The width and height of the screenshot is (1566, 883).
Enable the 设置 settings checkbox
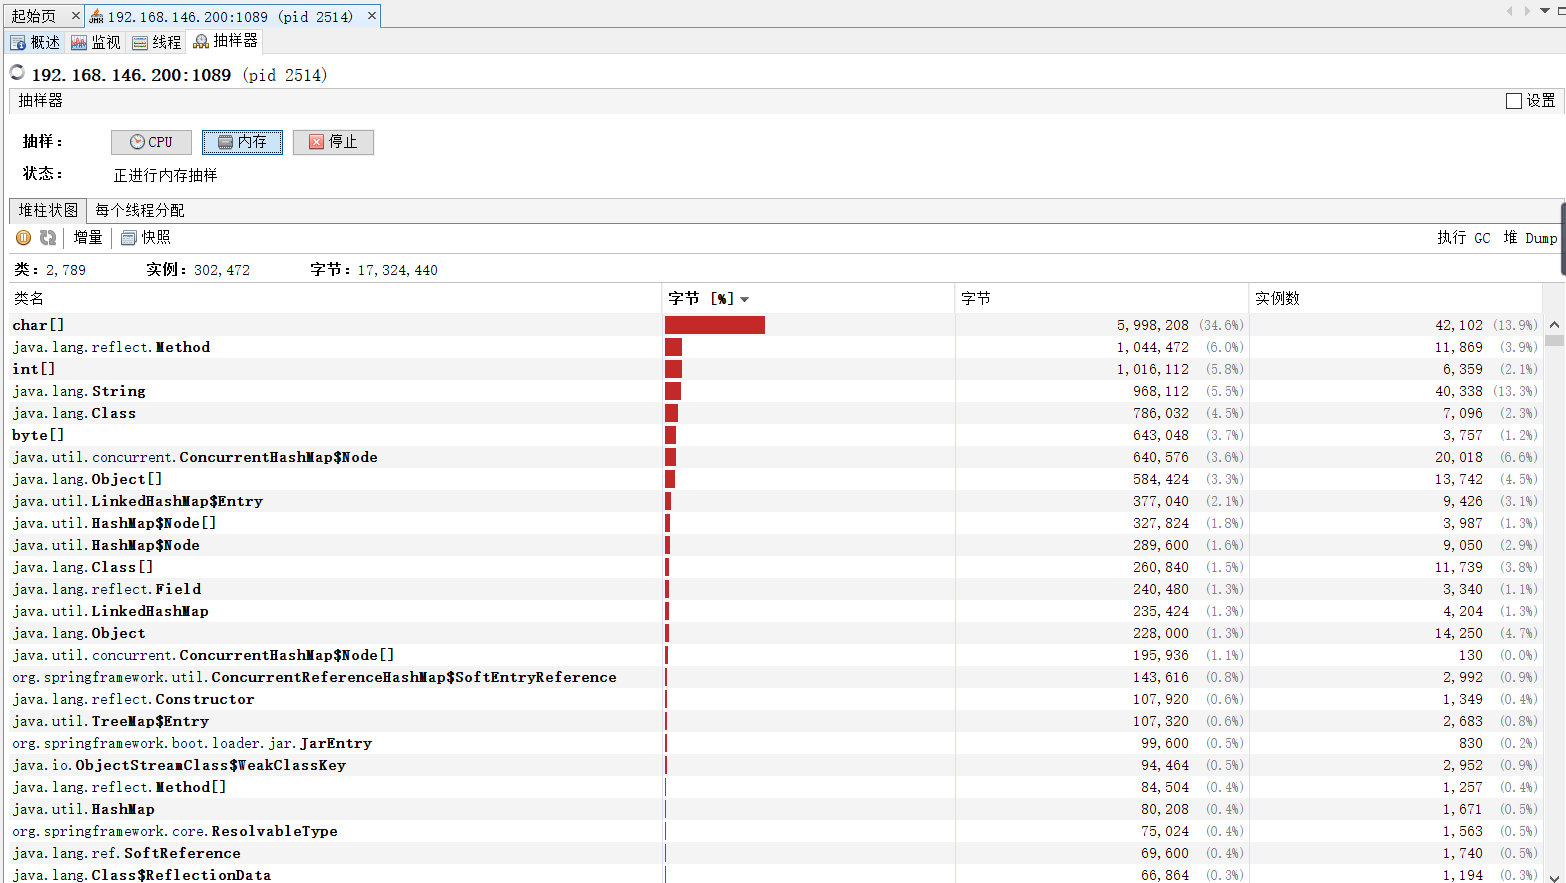tap(1514, 101)
